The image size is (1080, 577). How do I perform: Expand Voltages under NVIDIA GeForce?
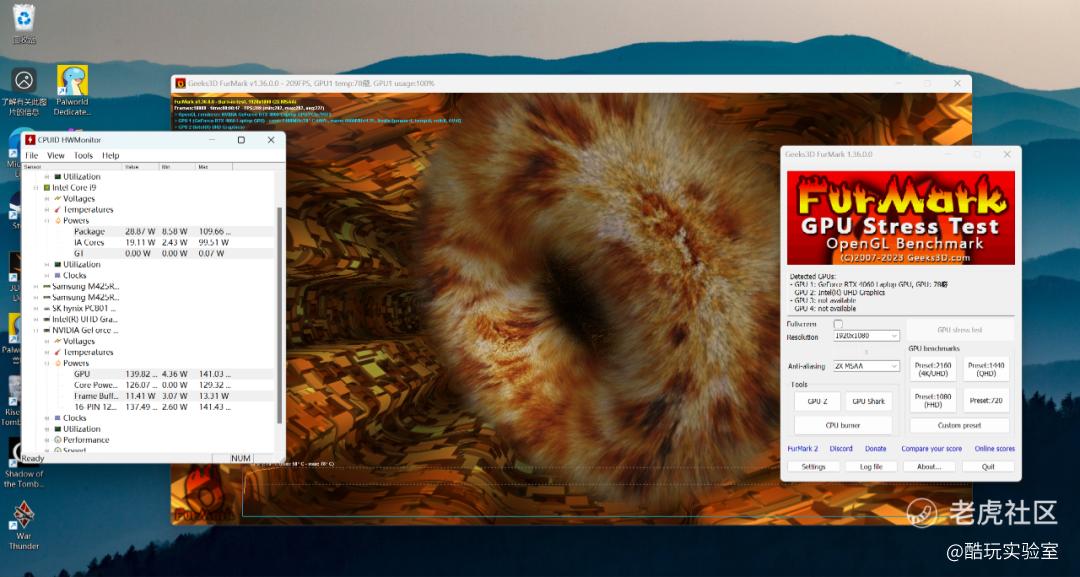(x=47, y=342)
